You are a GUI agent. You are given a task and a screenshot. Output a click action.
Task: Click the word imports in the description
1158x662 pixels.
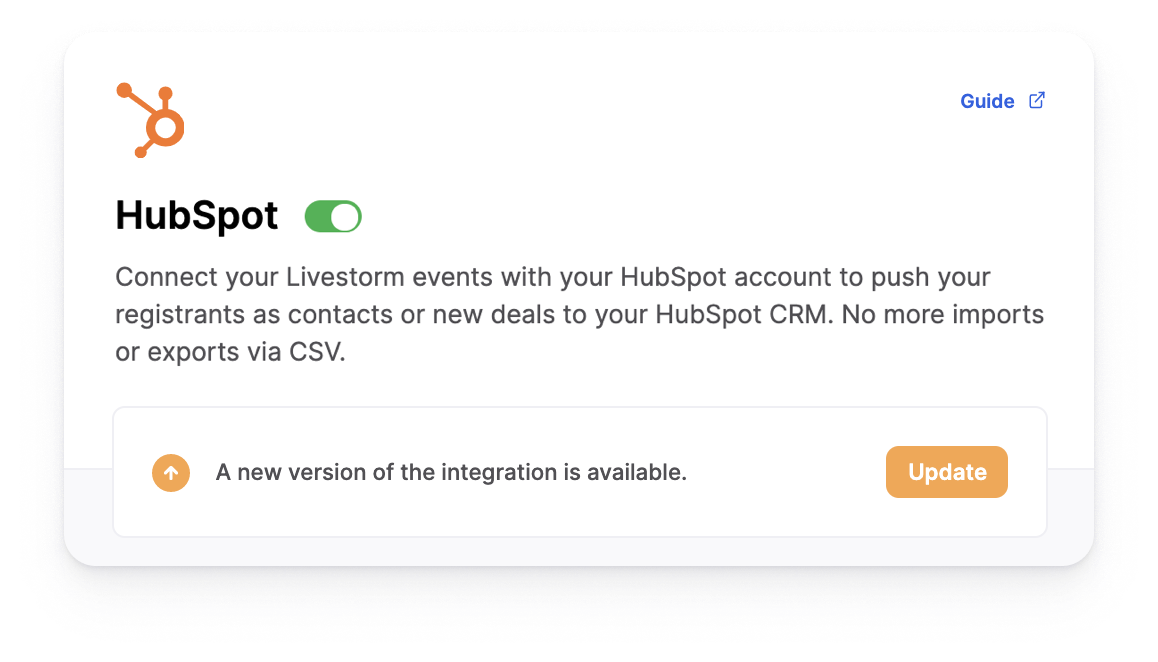click(x=998, y=315)
